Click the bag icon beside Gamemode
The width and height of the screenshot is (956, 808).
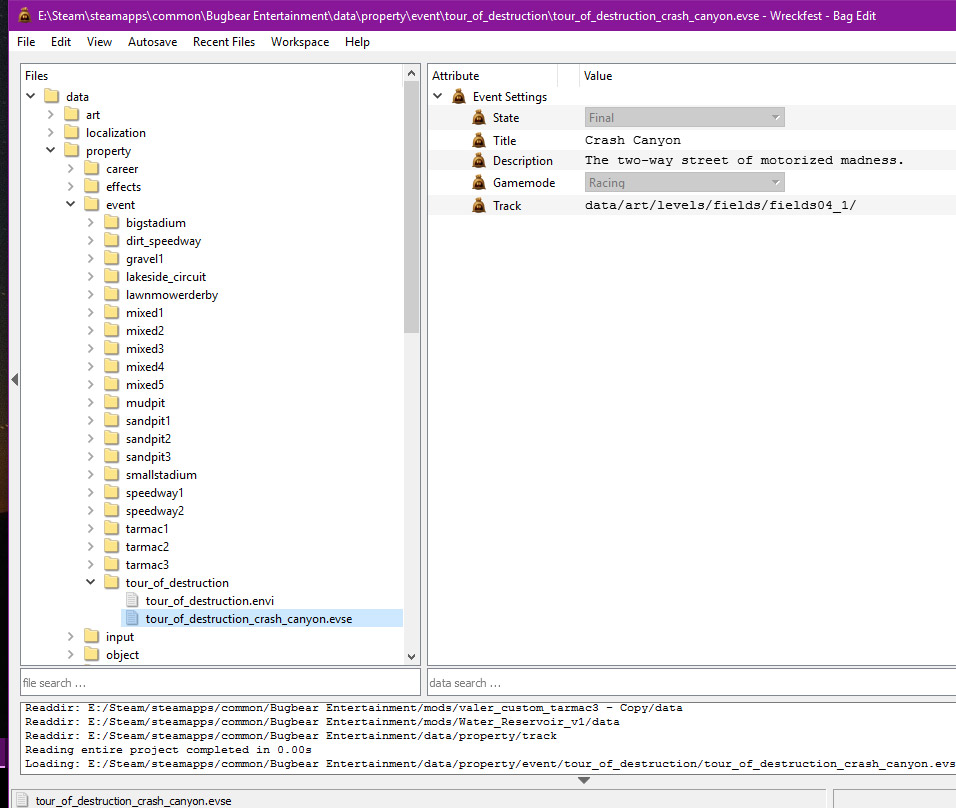pos(479,182)
